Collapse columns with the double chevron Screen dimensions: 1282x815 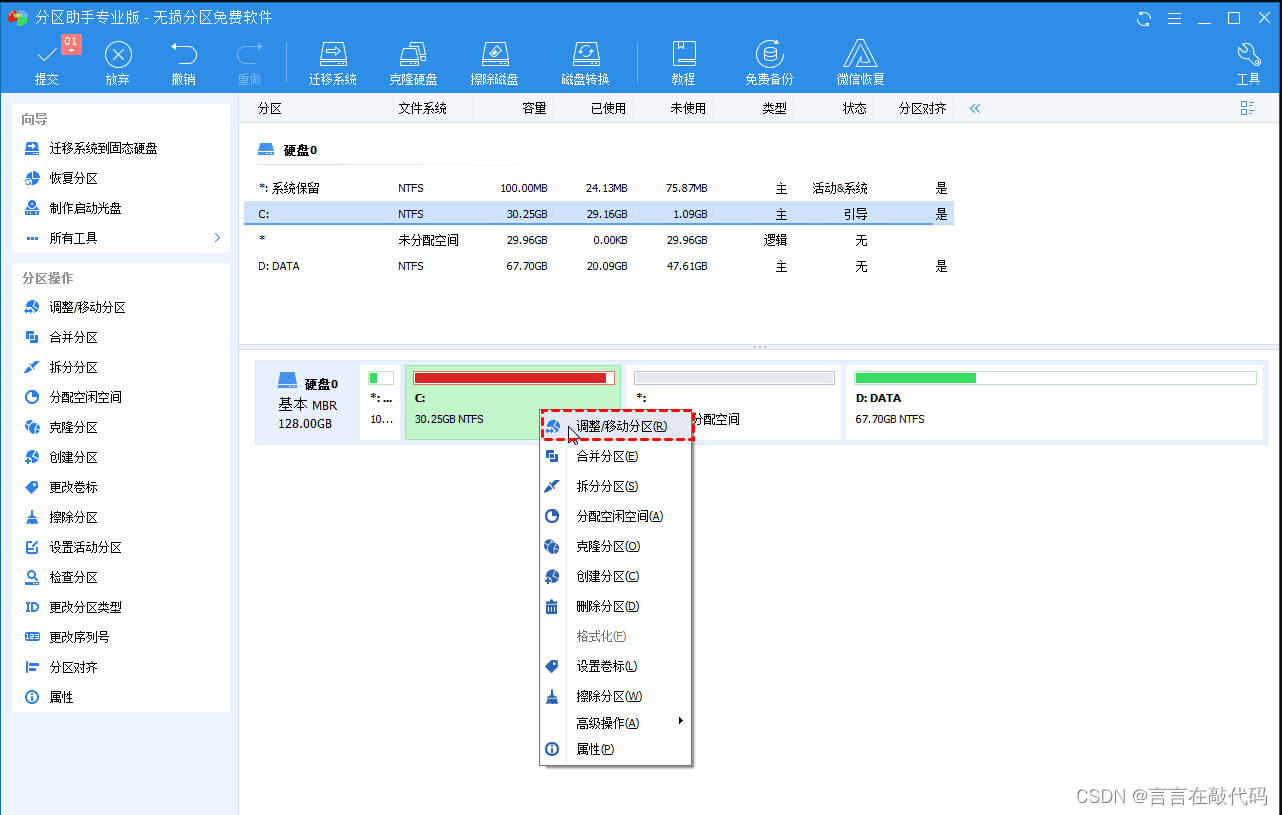(974, 108)
